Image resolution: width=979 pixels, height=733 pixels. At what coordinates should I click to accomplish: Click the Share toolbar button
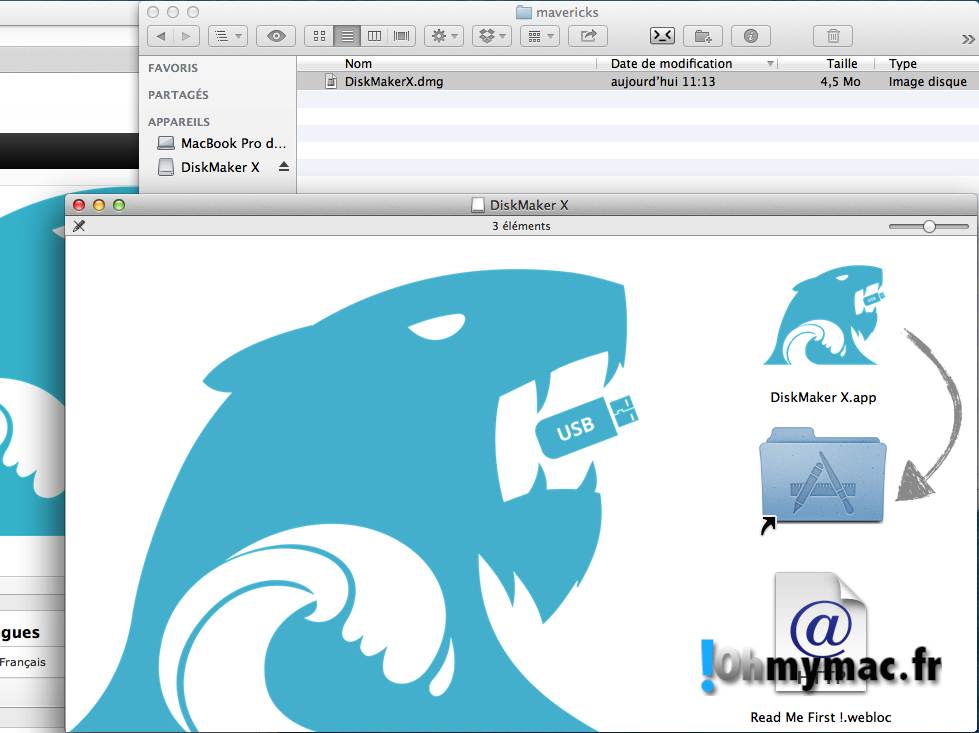point(588,36)
